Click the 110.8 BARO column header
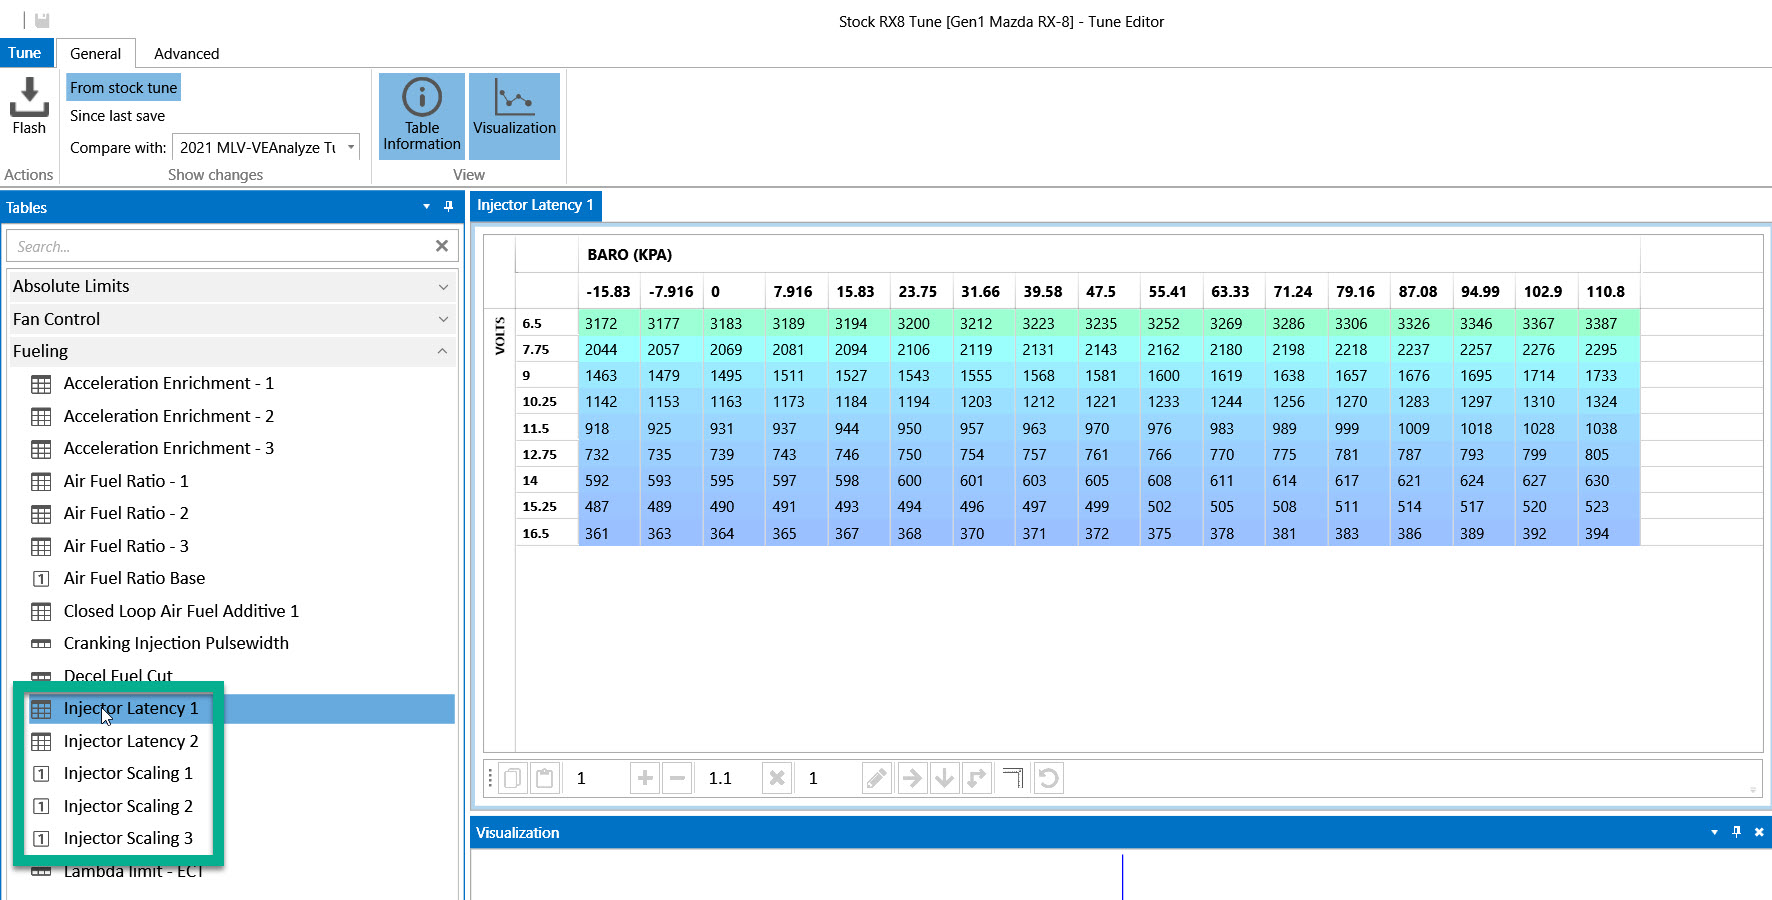 pos(1609,292)
